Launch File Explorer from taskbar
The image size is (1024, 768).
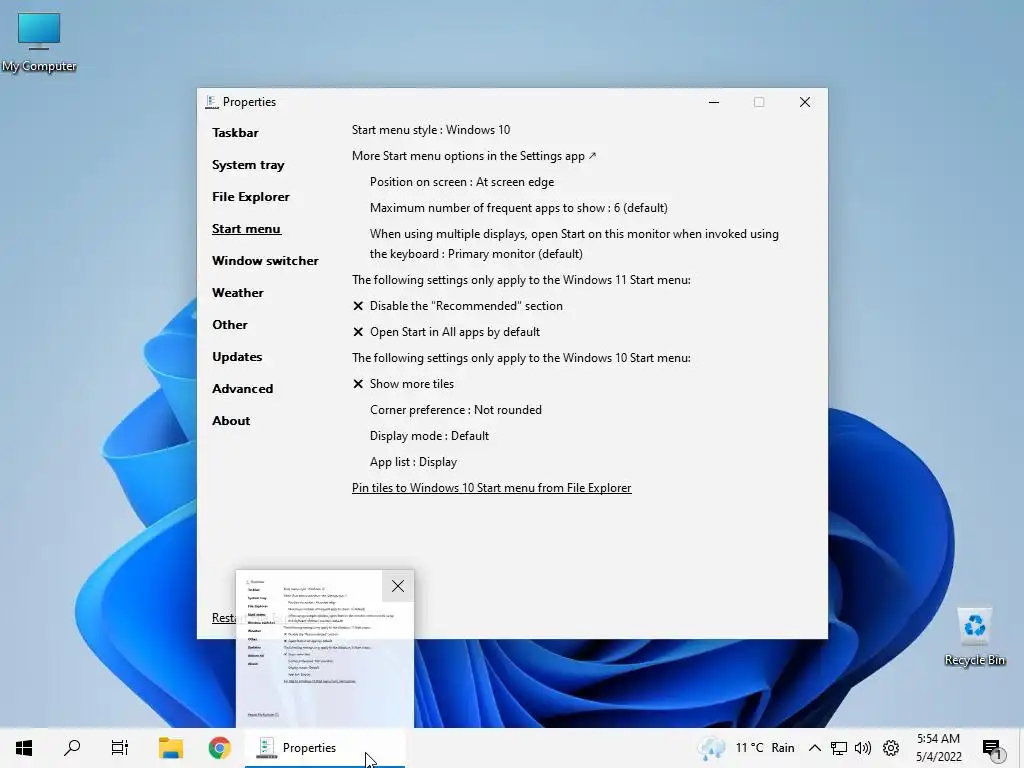[x=171, y=748]
